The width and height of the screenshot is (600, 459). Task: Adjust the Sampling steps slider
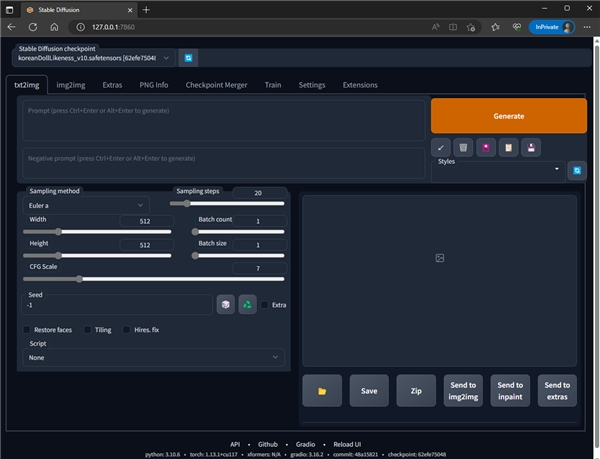click(227, 203)
